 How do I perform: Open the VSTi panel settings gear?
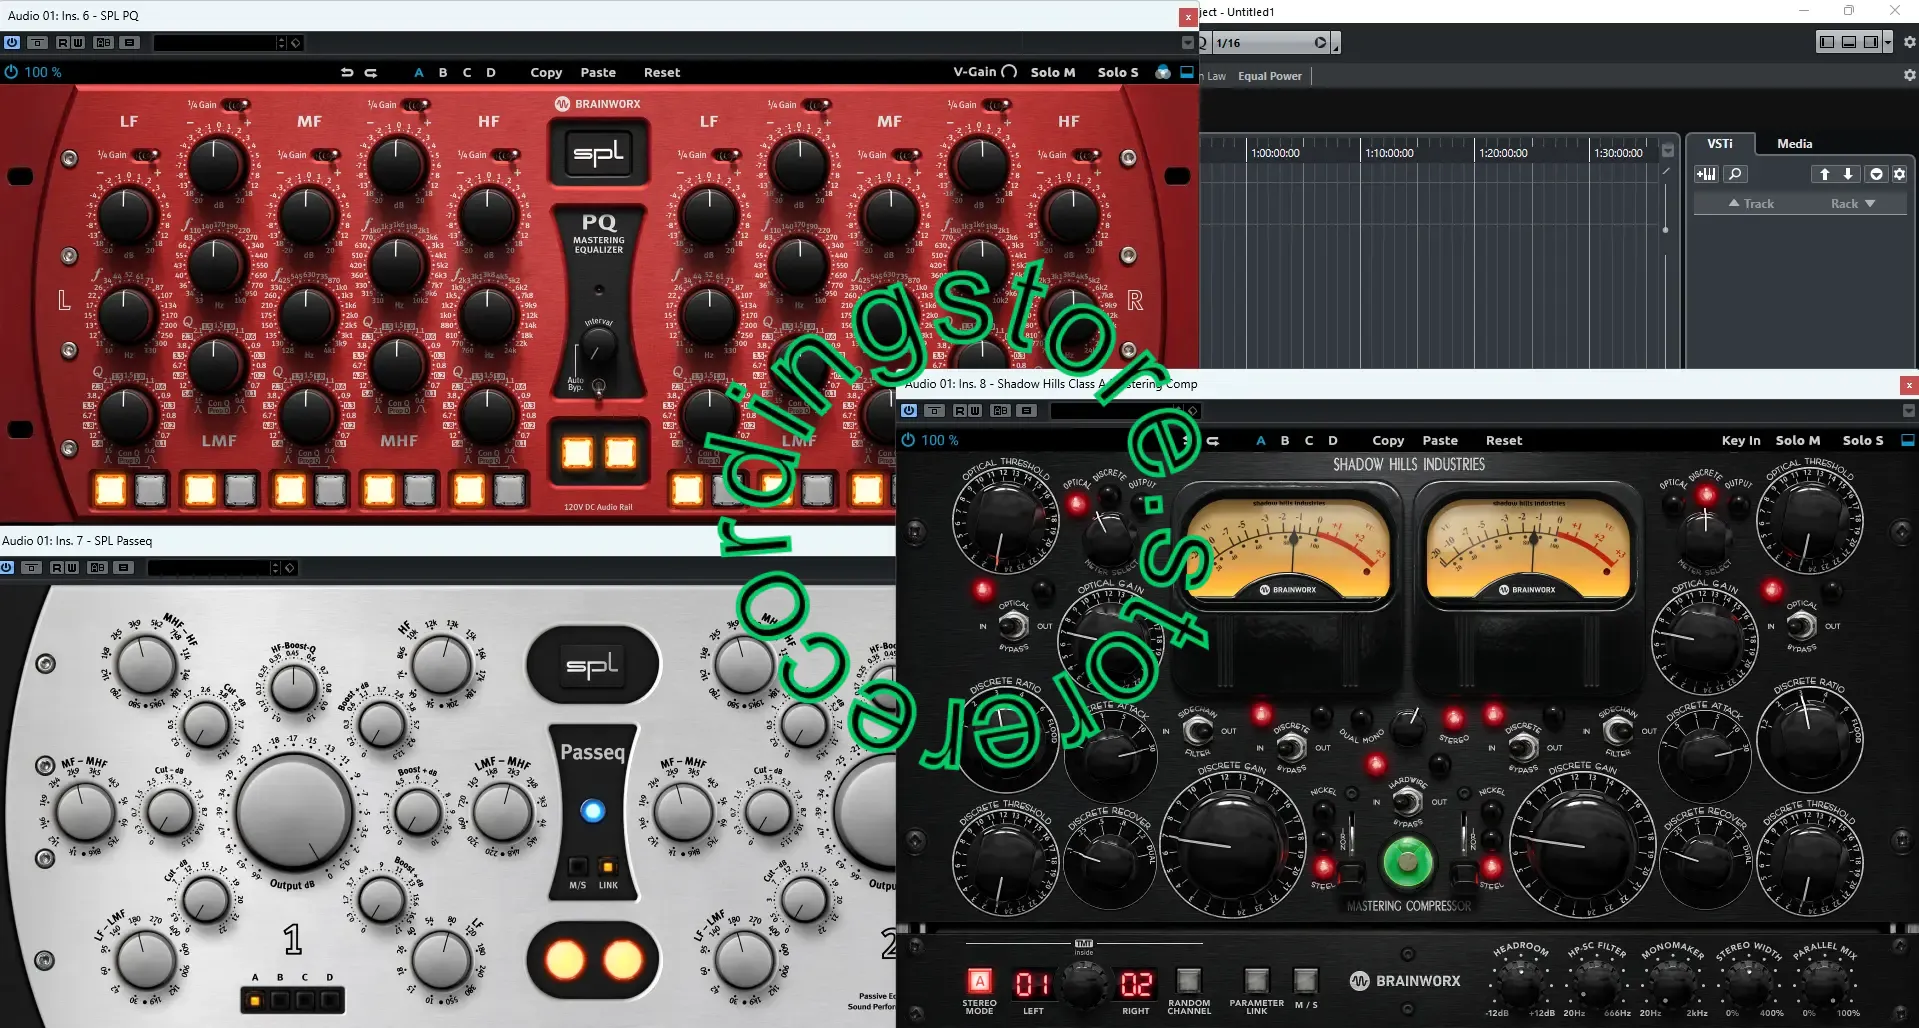pos(1899,174)
